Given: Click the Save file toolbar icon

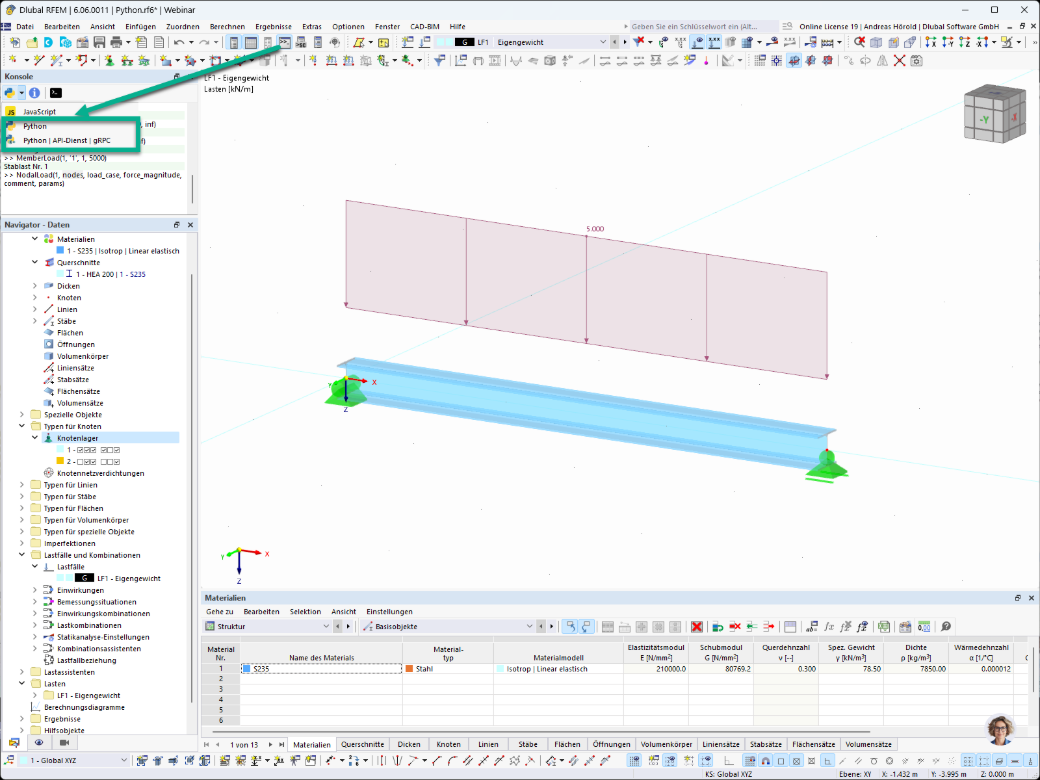Looking at the screenshot, I should click(99, 42).
